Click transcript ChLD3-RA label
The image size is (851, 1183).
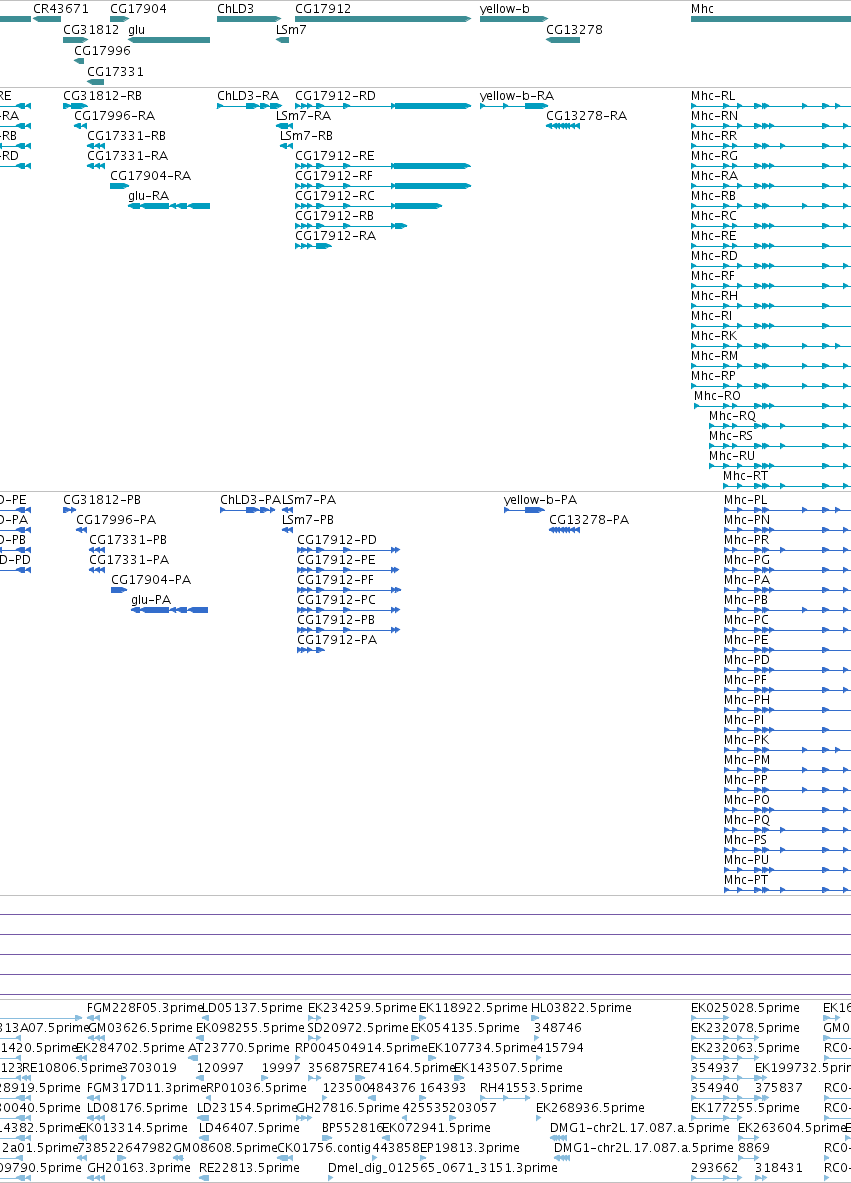click(x=248, y=96)
